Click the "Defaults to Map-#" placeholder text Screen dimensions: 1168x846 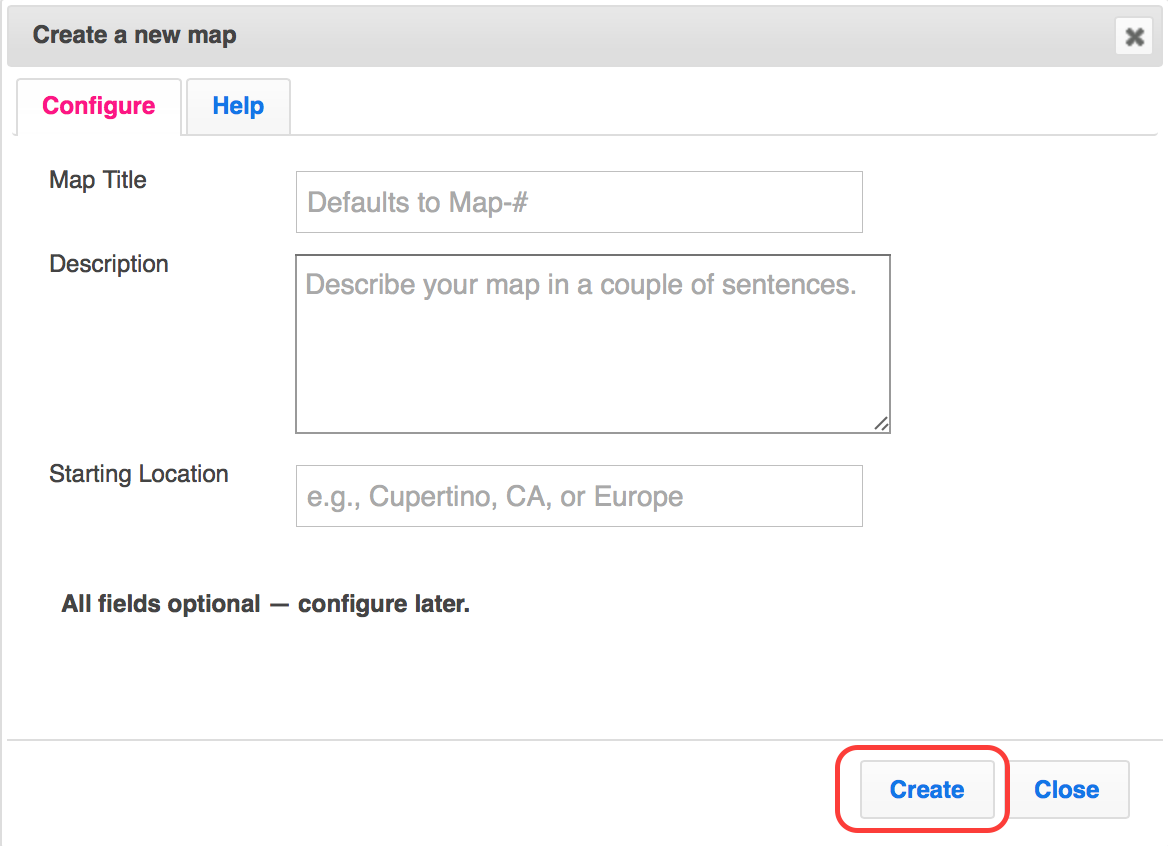coord(418,202)
